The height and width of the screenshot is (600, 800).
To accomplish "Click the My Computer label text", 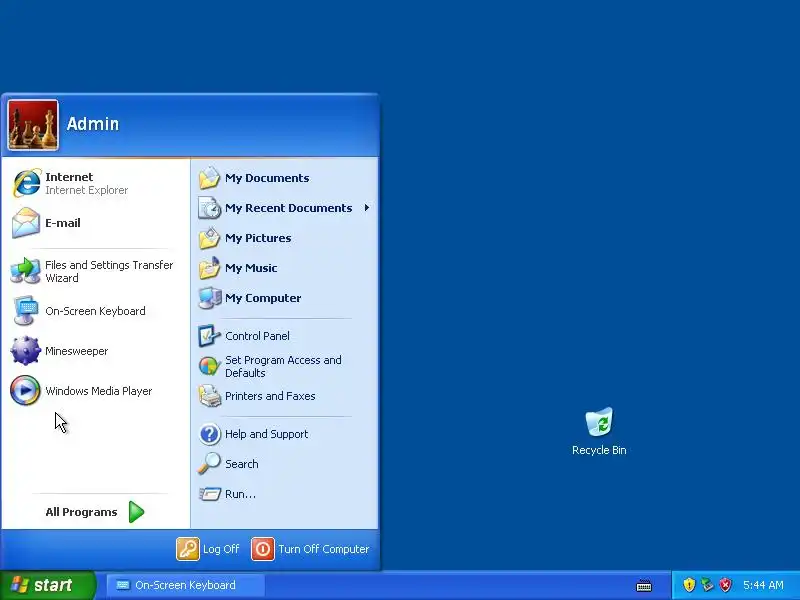I will pos(263,298).
